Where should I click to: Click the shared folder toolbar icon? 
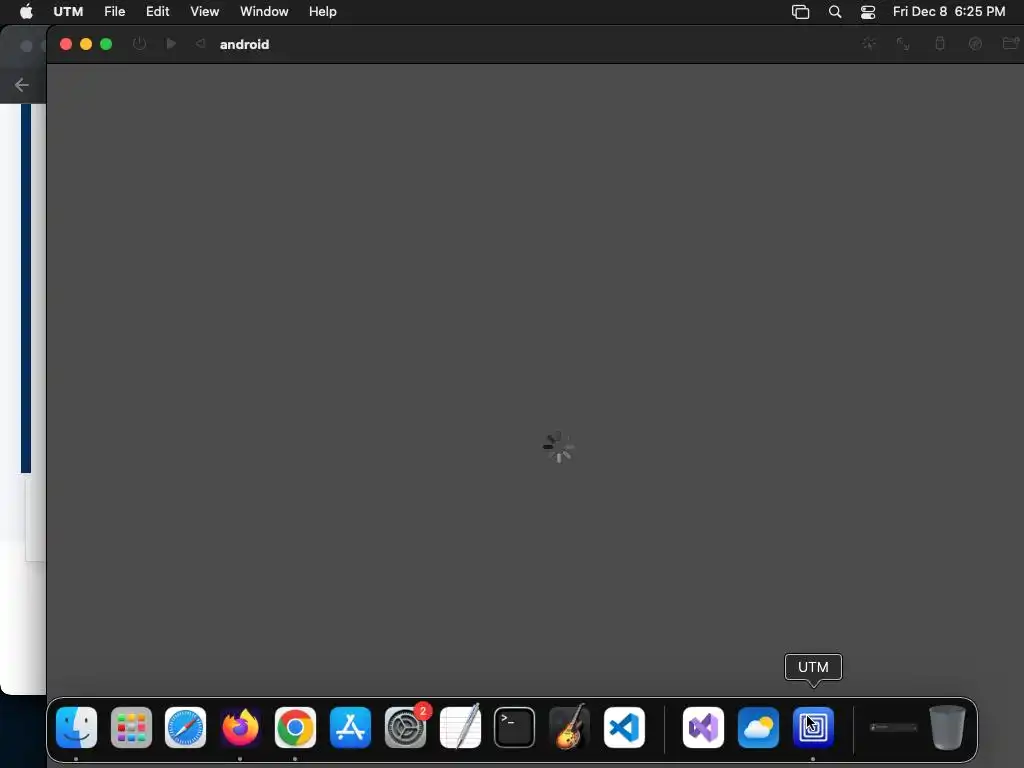(x=1011, y=44)
